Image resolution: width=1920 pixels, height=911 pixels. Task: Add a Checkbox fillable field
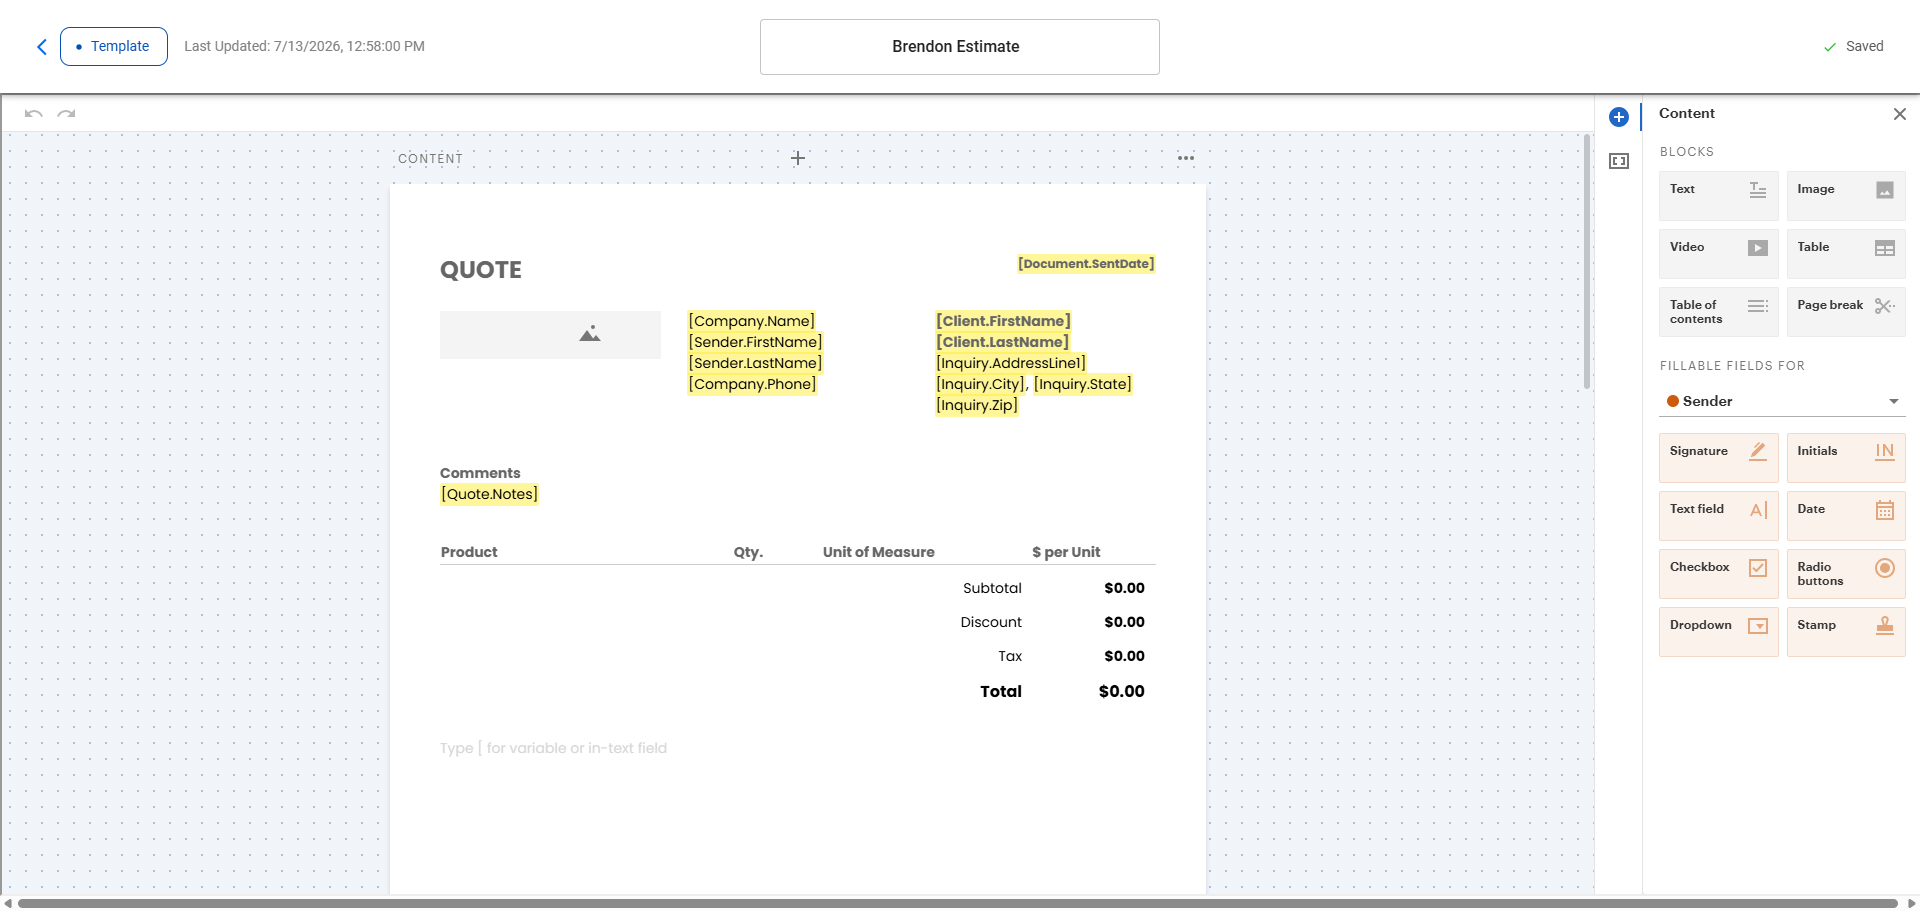point(1718,574)
